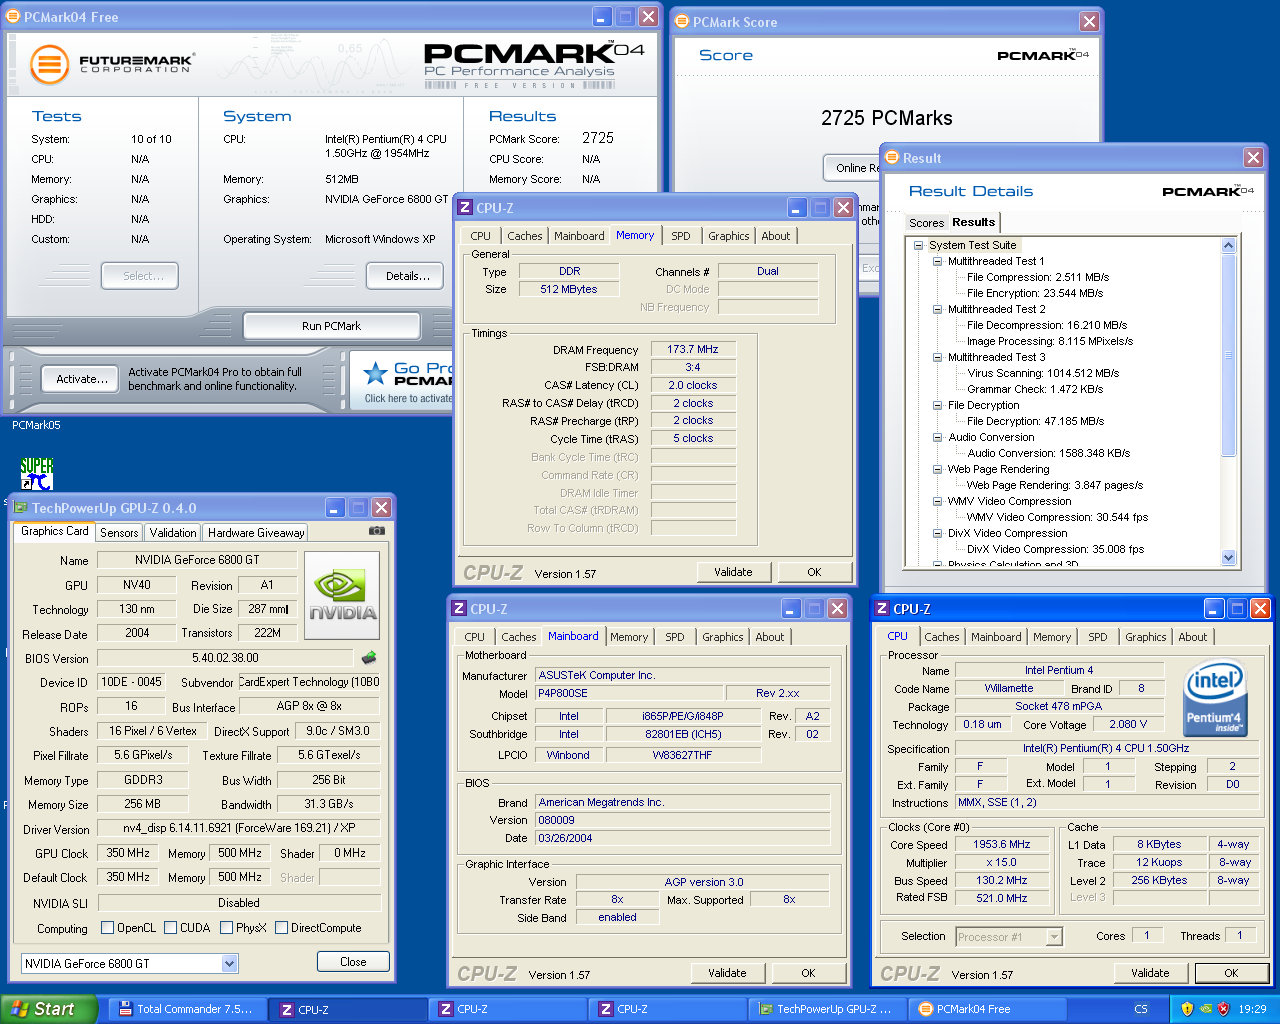The height and width of the screenshot is (1024, 1280).
Task: Click the Go Pro star icon
Action: (375, 373)
